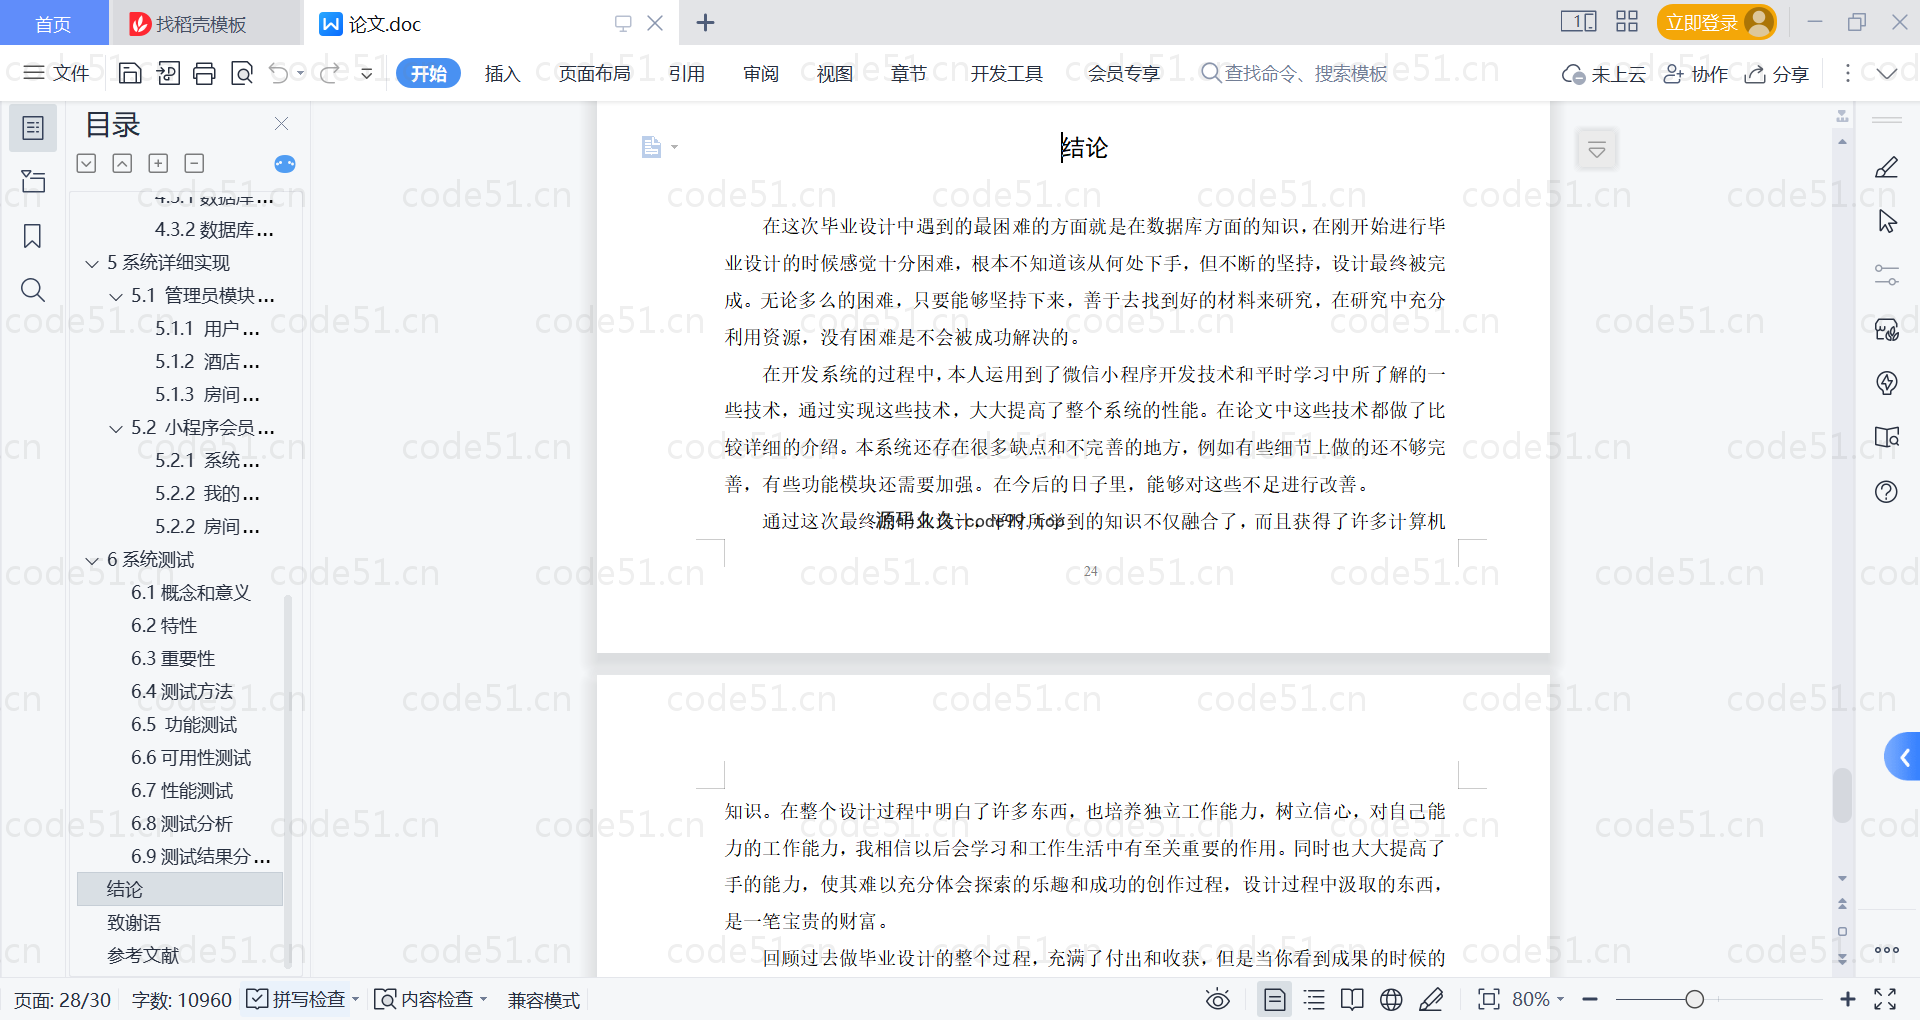Open the 开发工具 ribbon tab
The height and width of the screenshot is (1020, 1920).
pos(1006,73)
